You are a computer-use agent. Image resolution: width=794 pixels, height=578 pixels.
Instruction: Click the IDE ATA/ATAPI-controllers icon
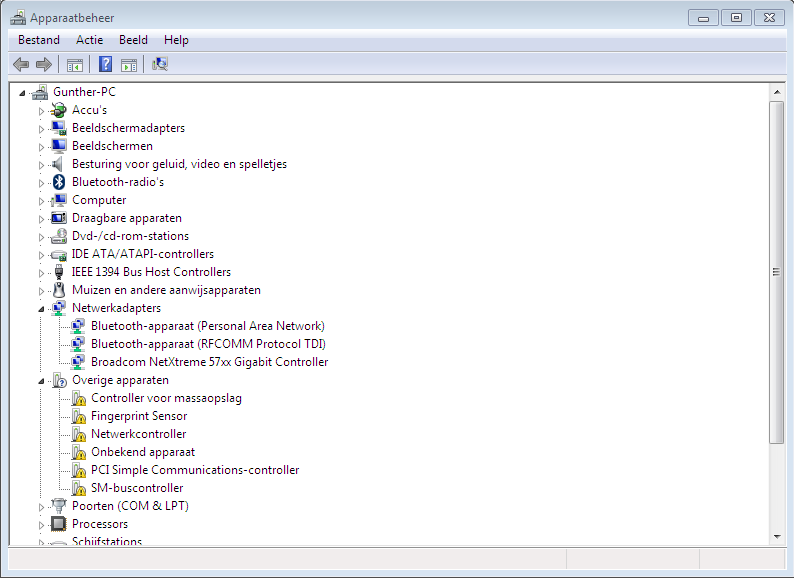coord(59,254)
